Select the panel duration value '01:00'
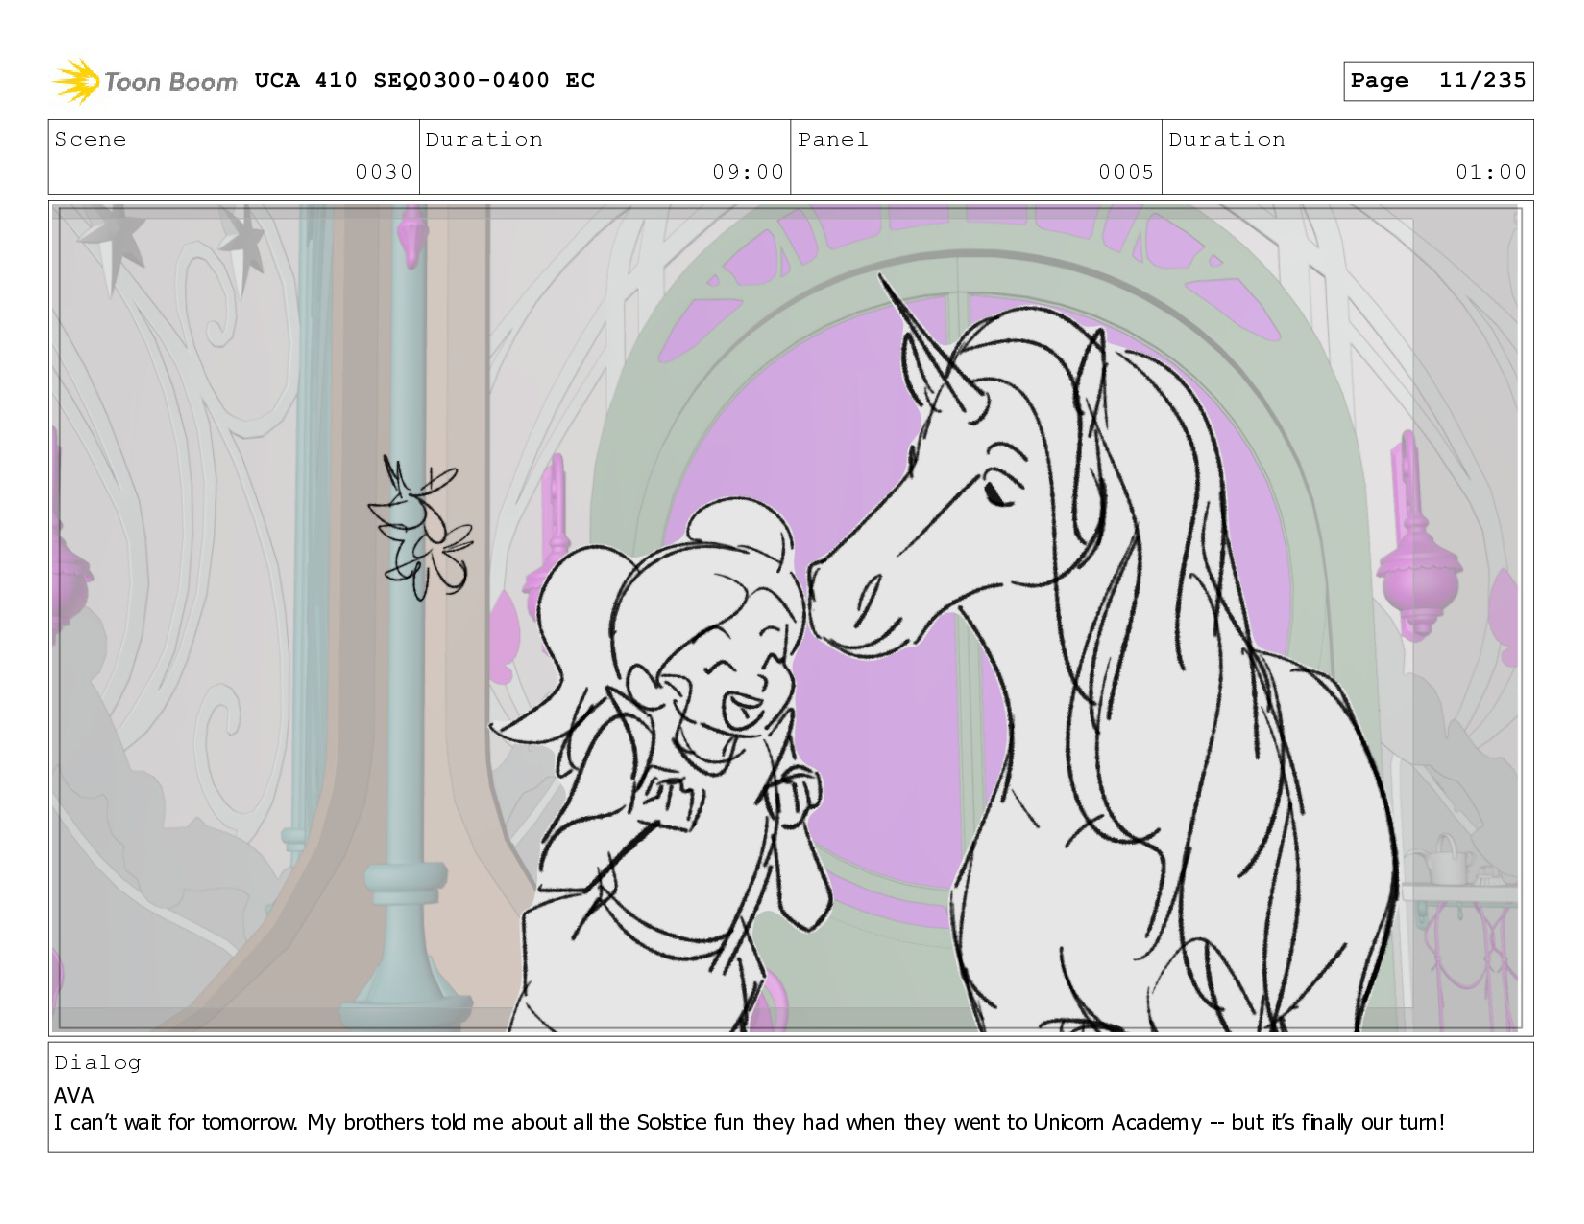 [1491, 172]
